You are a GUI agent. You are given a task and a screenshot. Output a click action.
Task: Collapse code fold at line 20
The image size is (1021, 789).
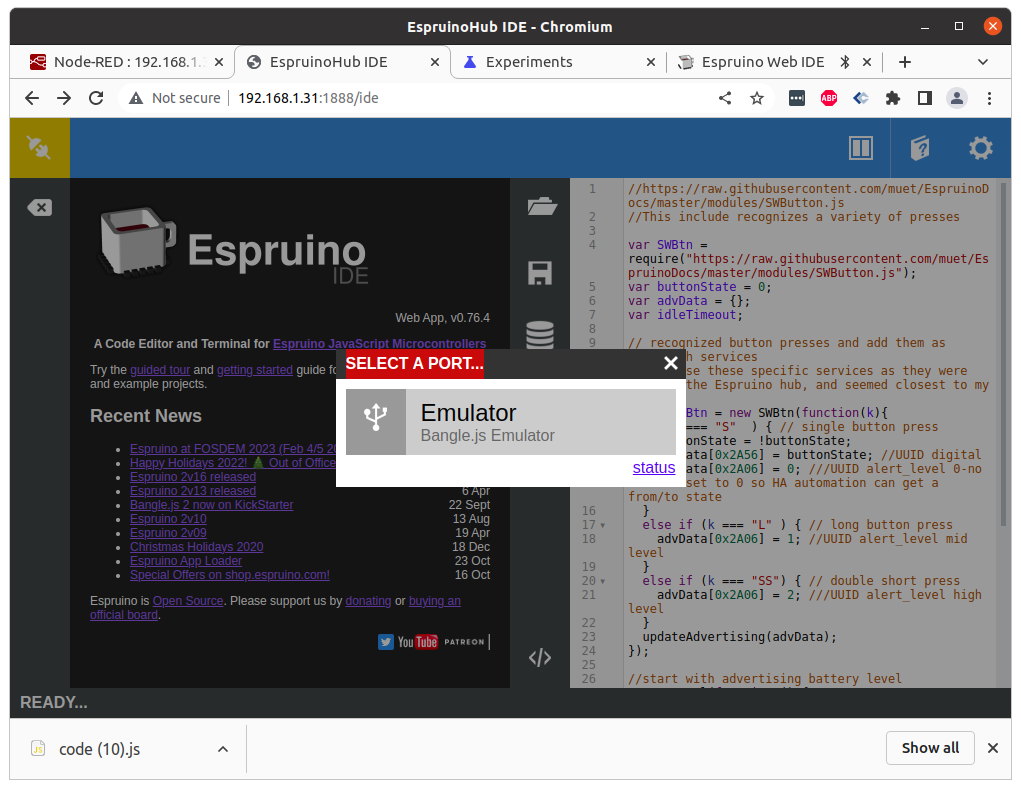tap(603, 581)
